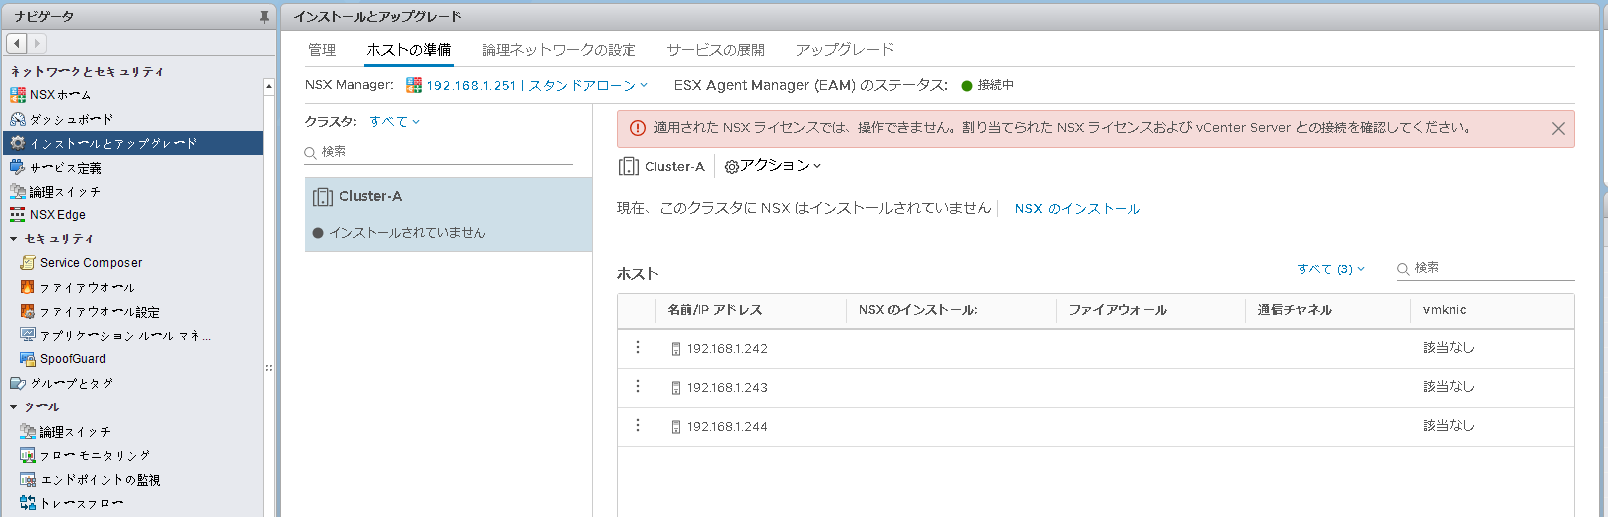Open SpoofGuard icon item

28,359
